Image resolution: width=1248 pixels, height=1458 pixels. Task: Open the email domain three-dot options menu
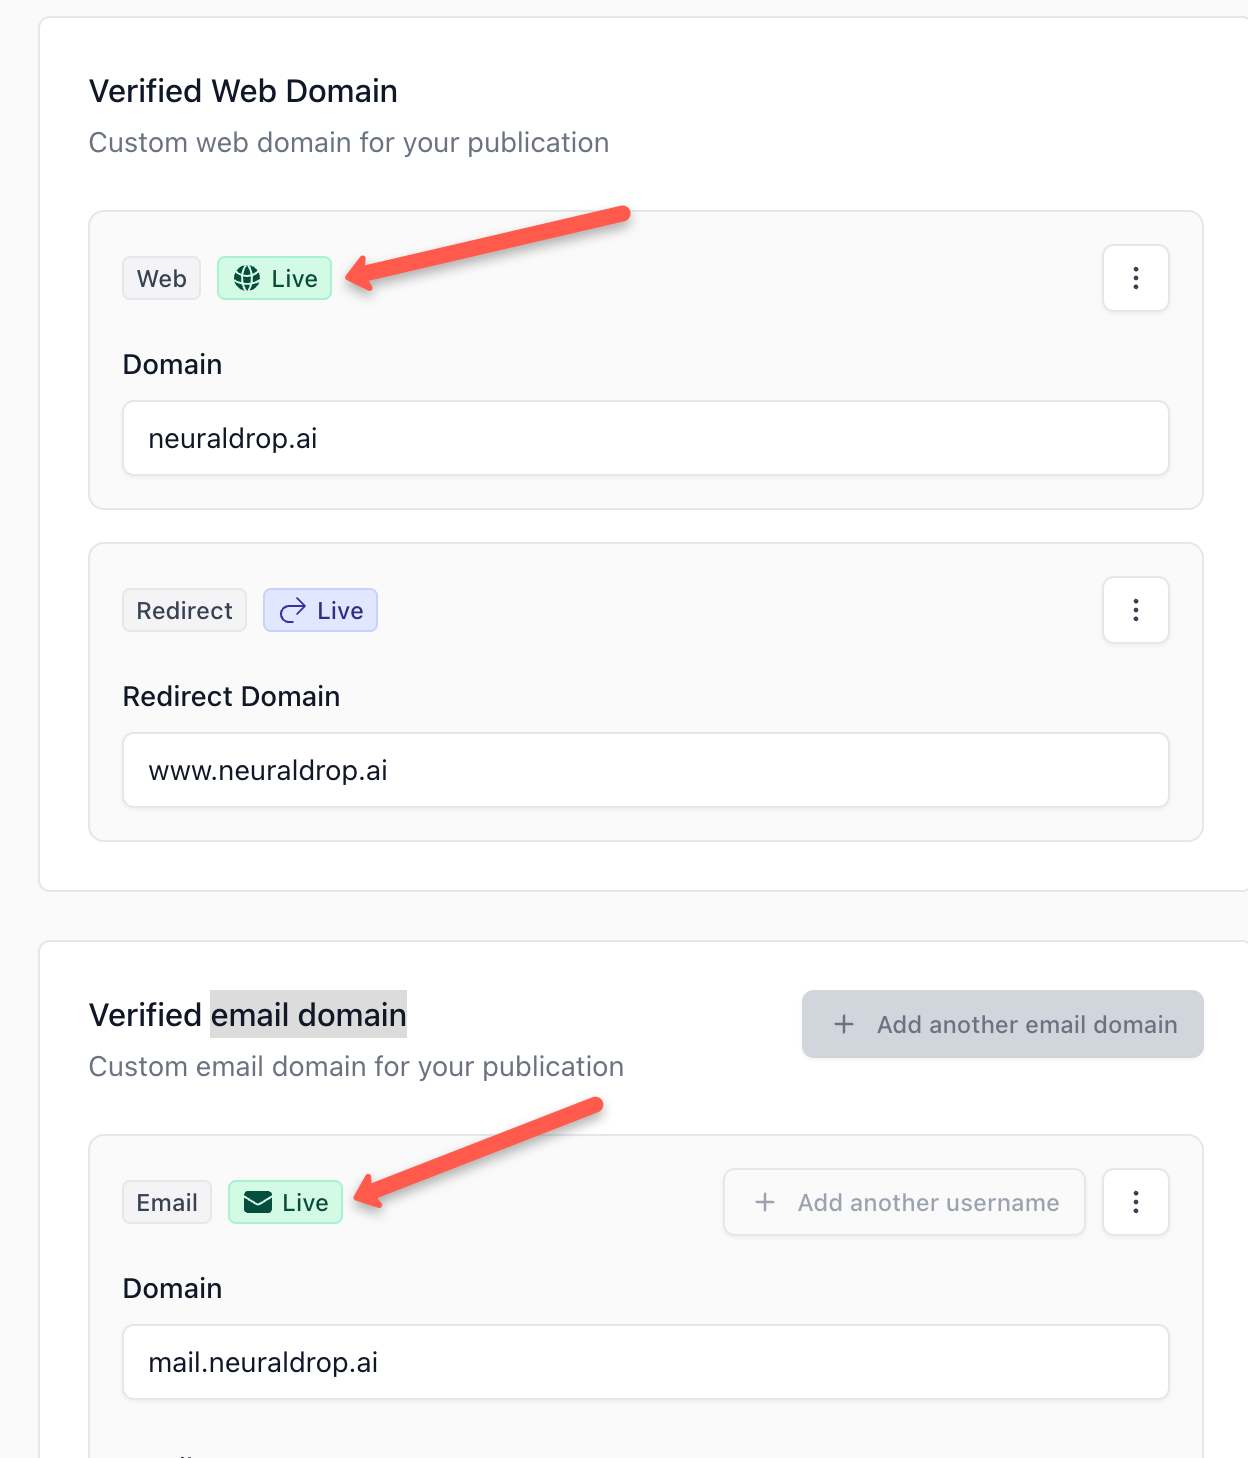pos(1136,1202)
